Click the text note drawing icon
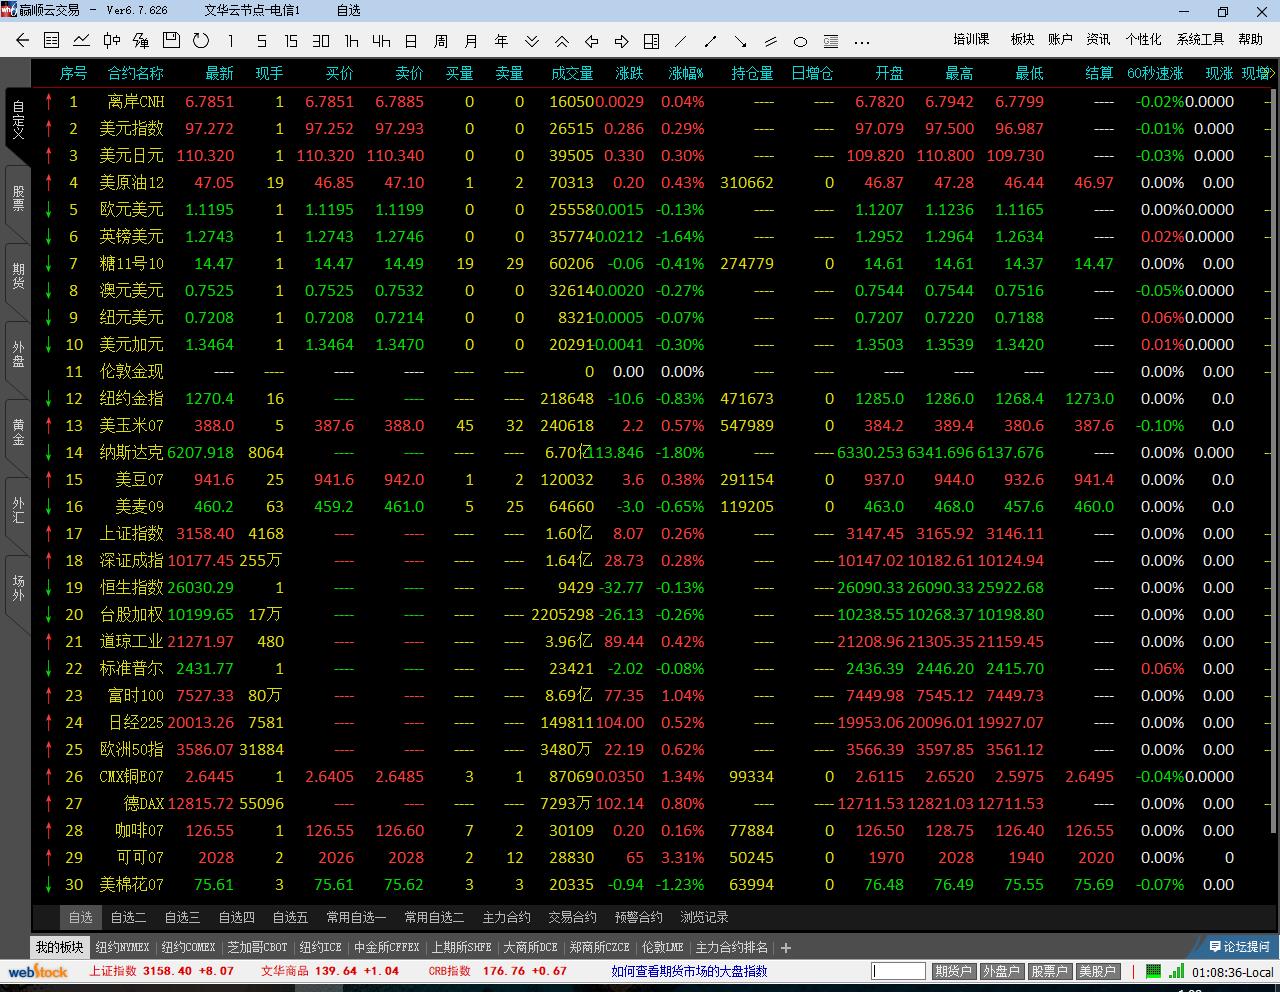 (x=831, y=41)
